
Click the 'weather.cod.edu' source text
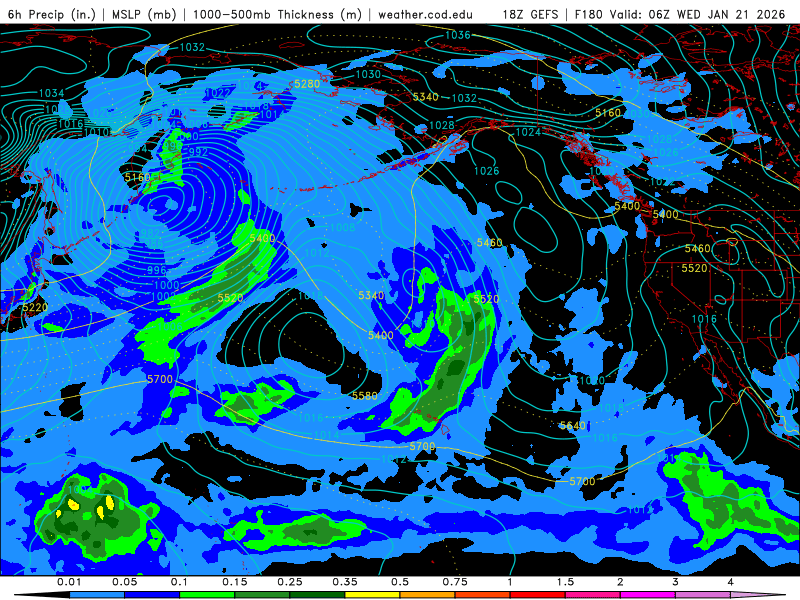pyautogui.click(x=425, y=14)
